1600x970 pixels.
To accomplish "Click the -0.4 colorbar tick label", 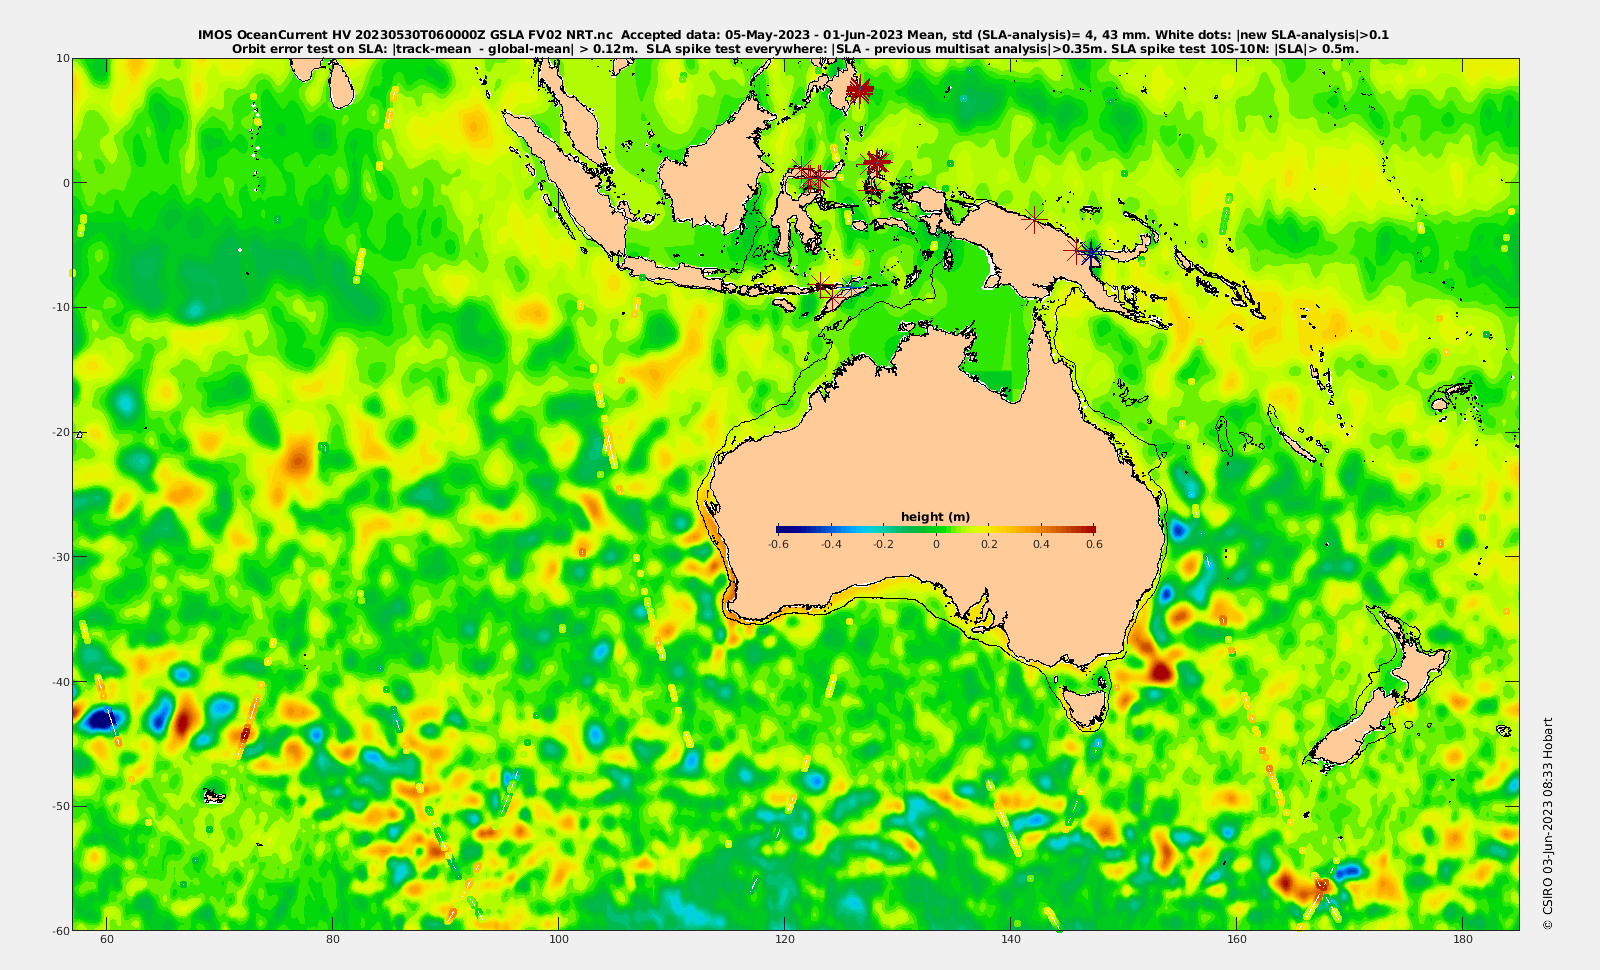I will pyautogui.click(x=831, y=544).
